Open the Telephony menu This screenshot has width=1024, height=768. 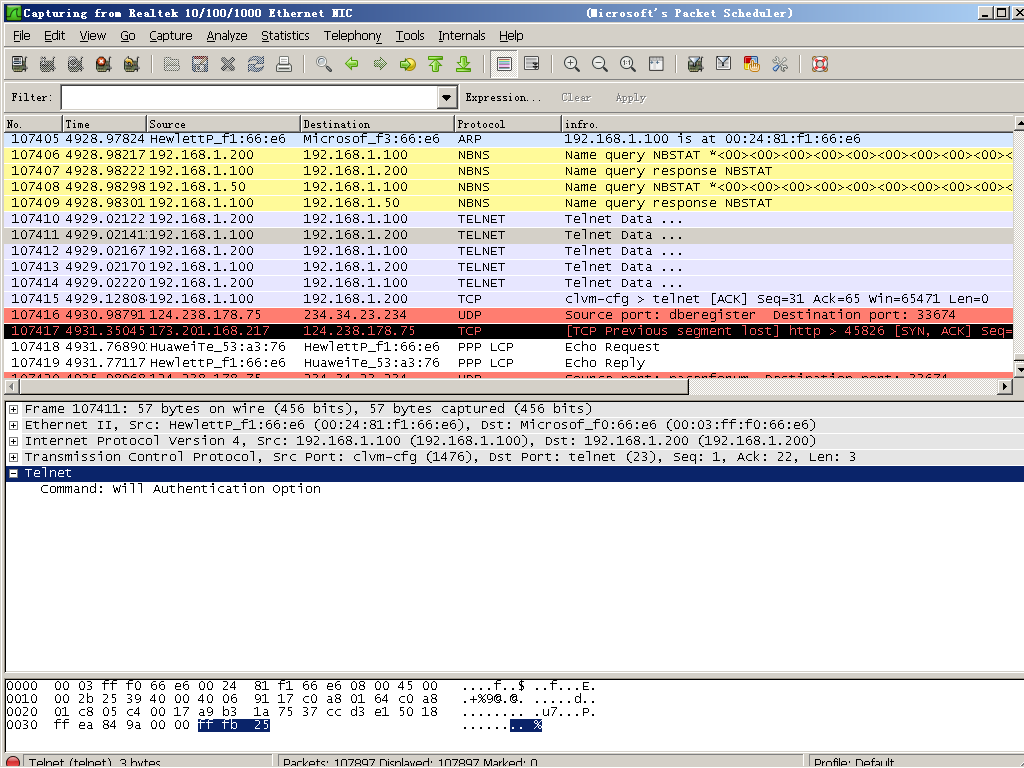point(352,36)
